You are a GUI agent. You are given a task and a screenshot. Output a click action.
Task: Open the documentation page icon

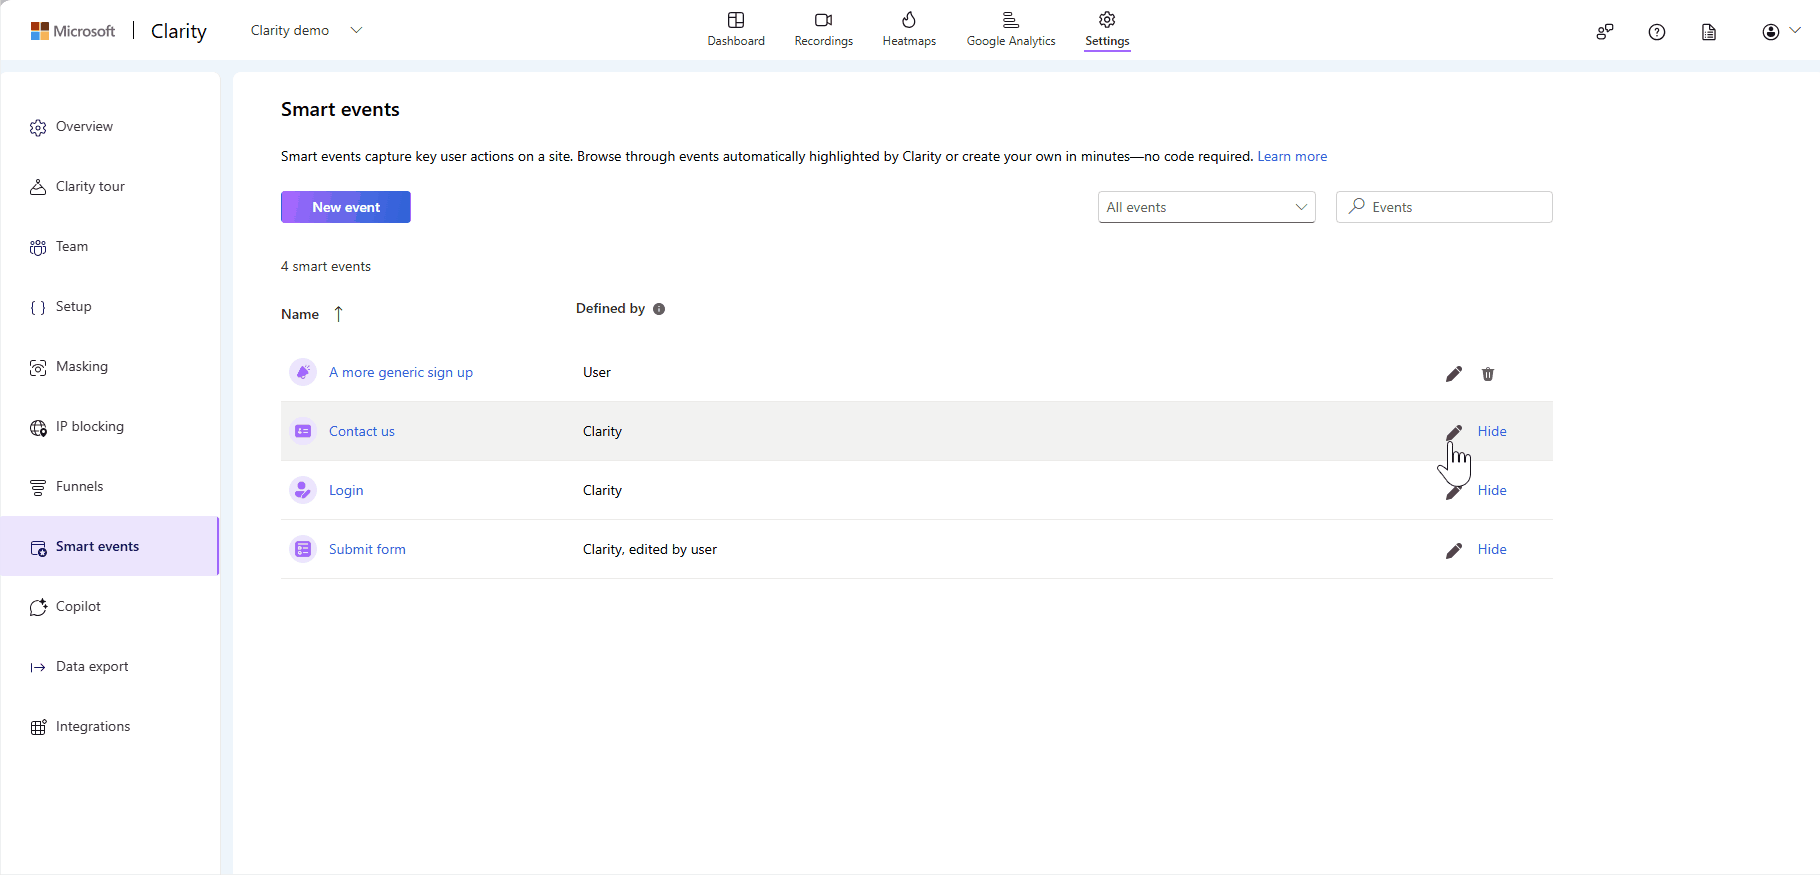coord(1709,32)
